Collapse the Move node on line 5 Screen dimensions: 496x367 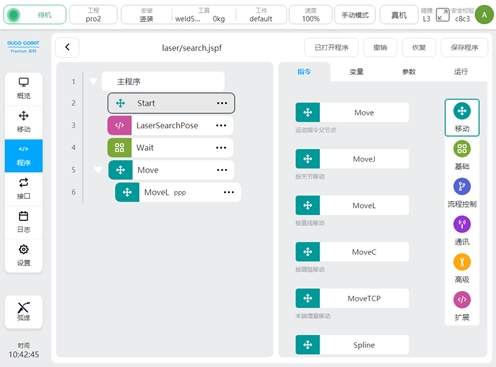tap(98, 170)
